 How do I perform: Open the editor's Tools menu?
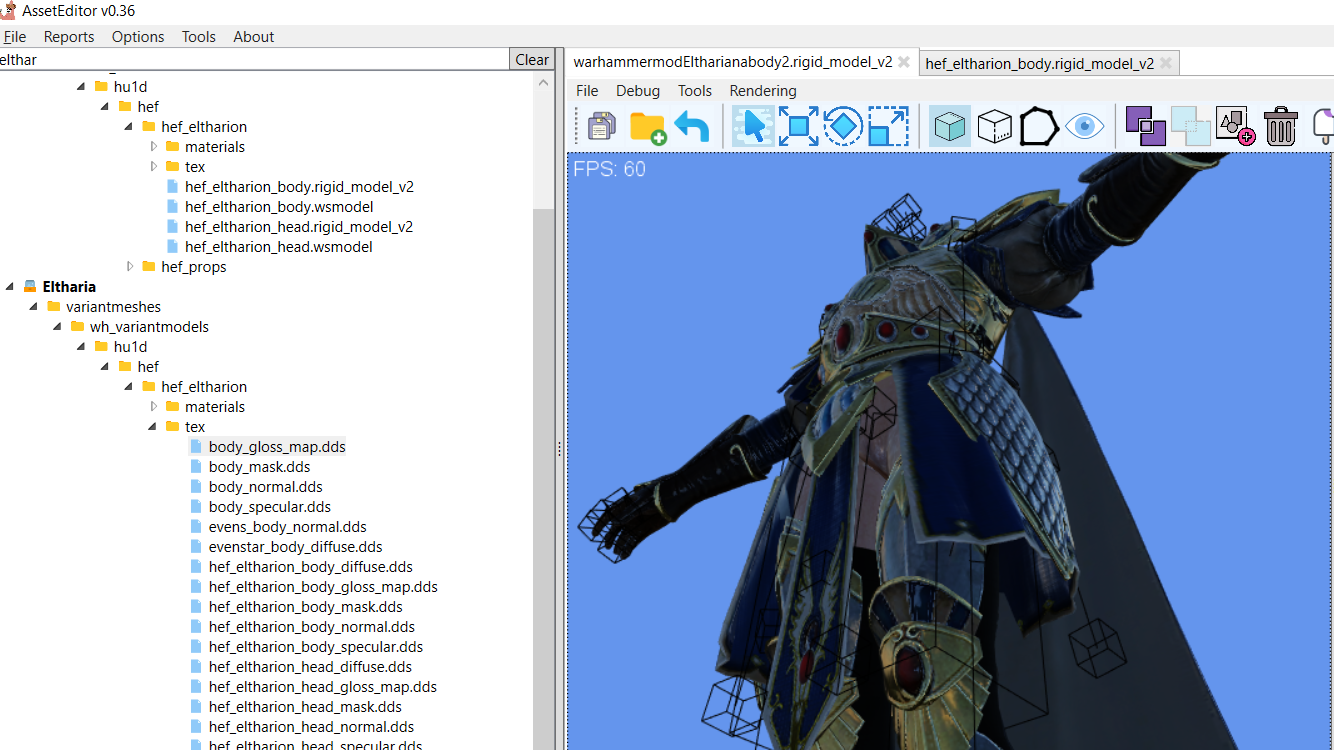tap(695, 90)
